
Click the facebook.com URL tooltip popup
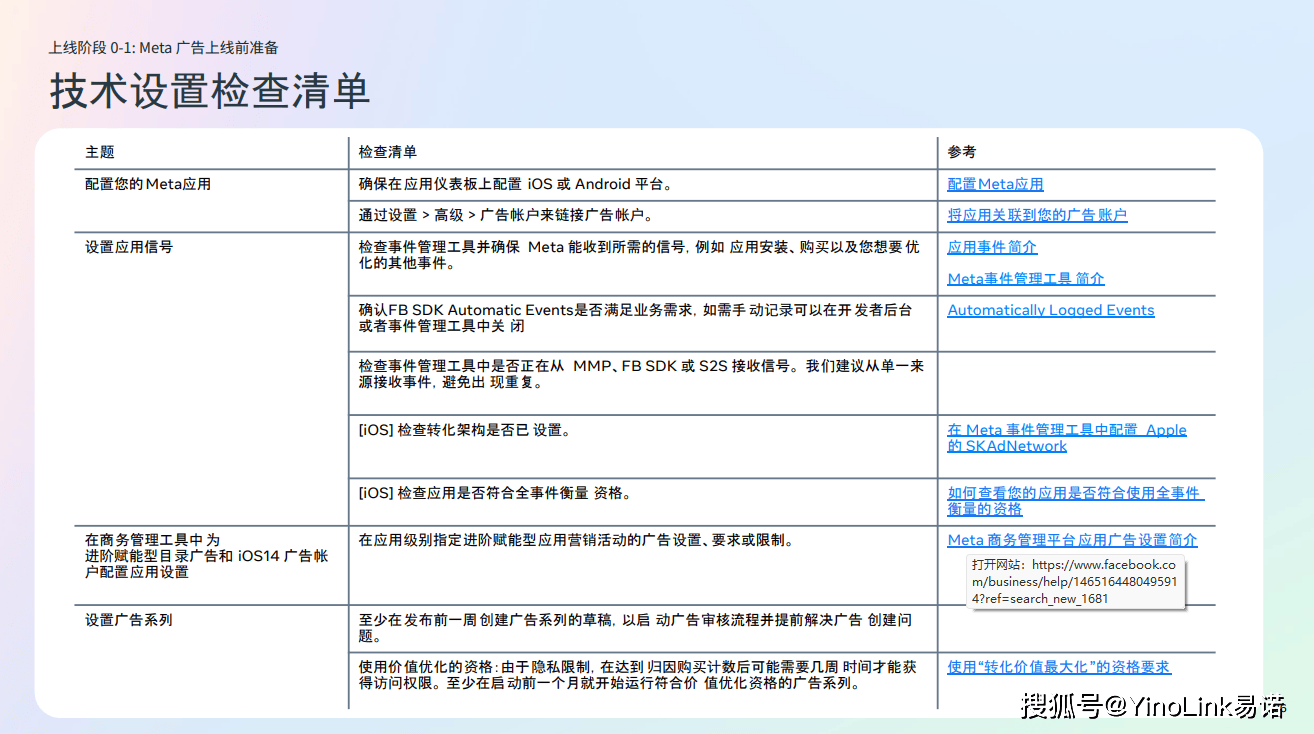[1075, 581]
